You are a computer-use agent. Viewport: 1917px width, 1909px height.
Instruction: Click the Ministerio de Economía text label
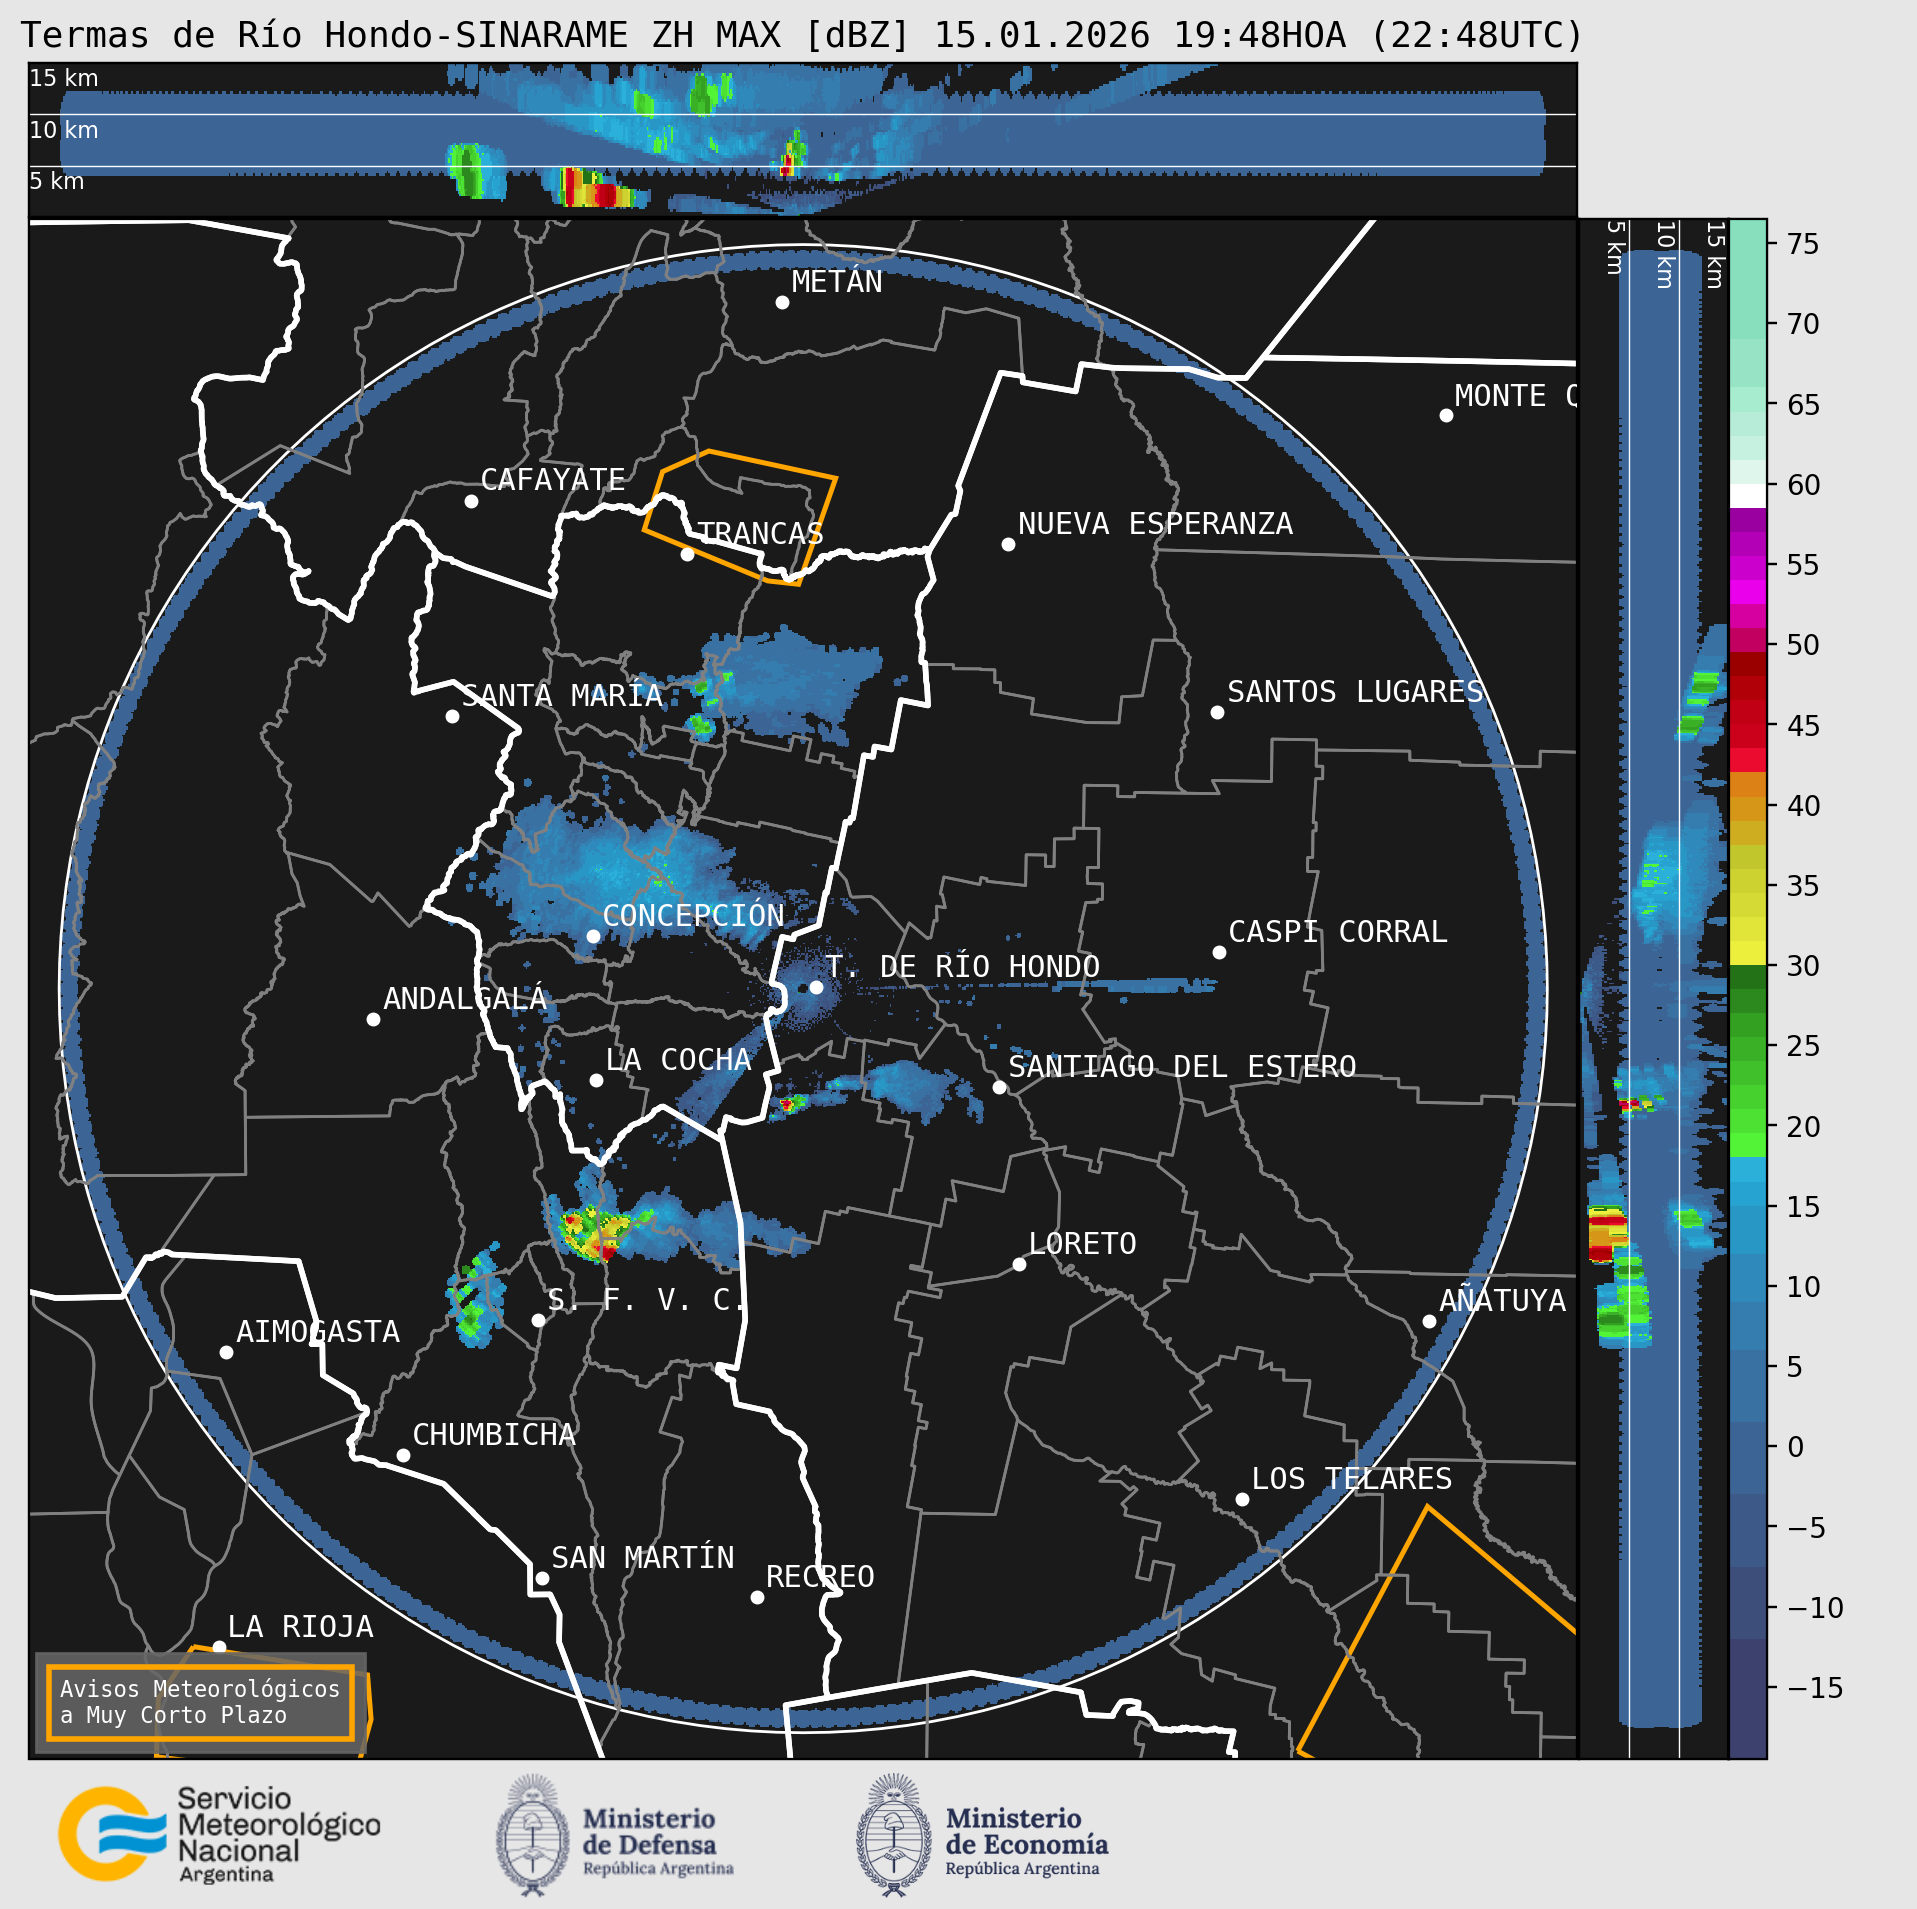point(1026,1832)
